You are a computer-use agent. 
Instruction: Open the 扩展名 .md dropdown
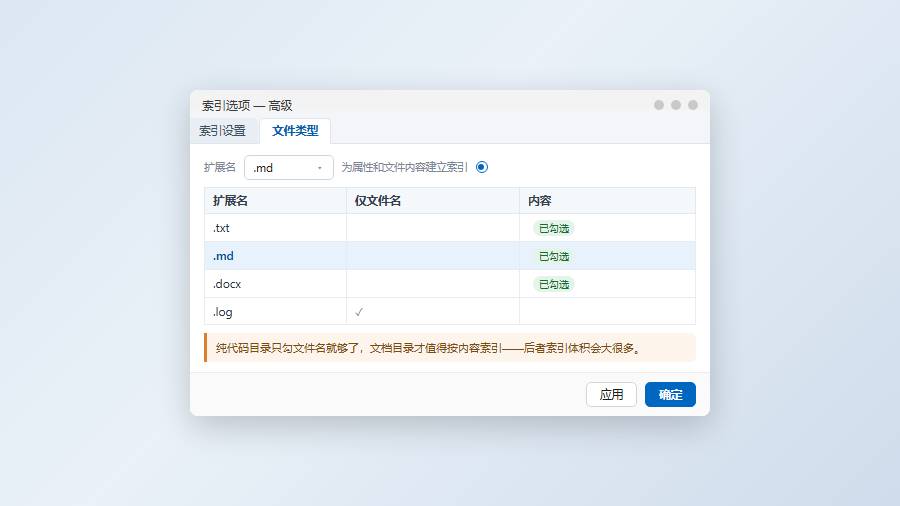coord(289,168)
